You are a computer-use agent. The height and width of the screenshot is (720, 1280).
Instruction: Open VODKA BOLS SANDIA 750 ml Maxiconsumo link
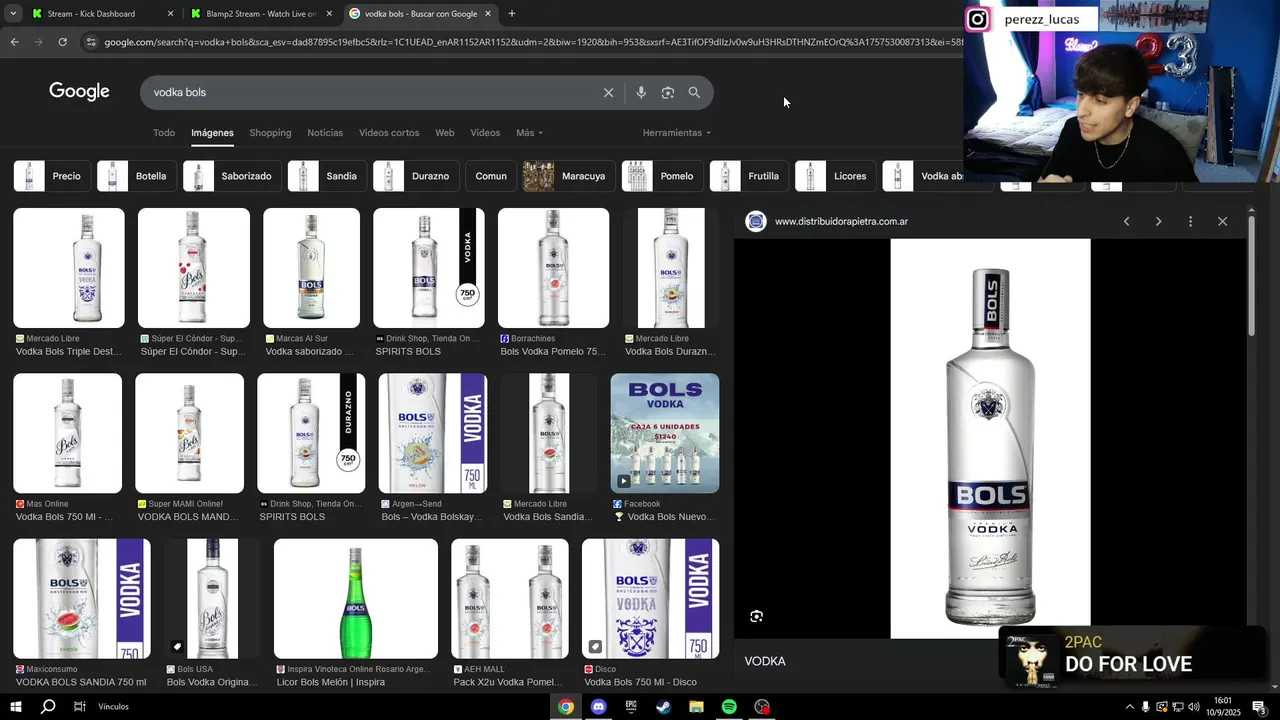pos(81,682)
